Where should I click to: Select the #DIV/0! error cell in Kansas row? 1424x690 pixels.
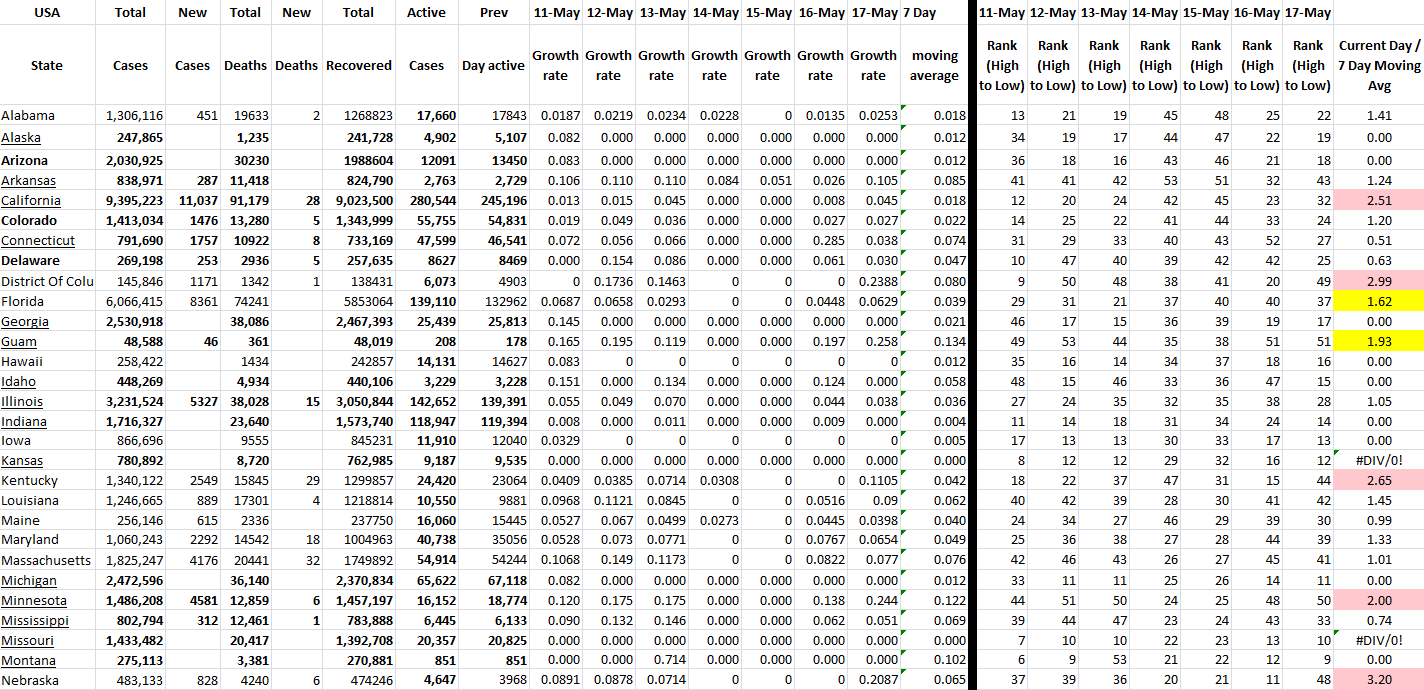pyautogui.click(x=1379, y=460)
